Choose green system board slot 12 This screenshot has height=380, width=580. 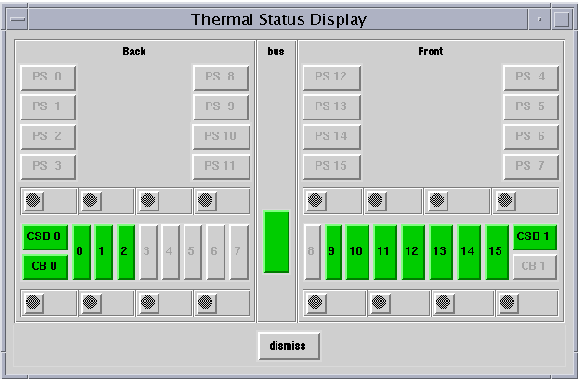(413, 252)
